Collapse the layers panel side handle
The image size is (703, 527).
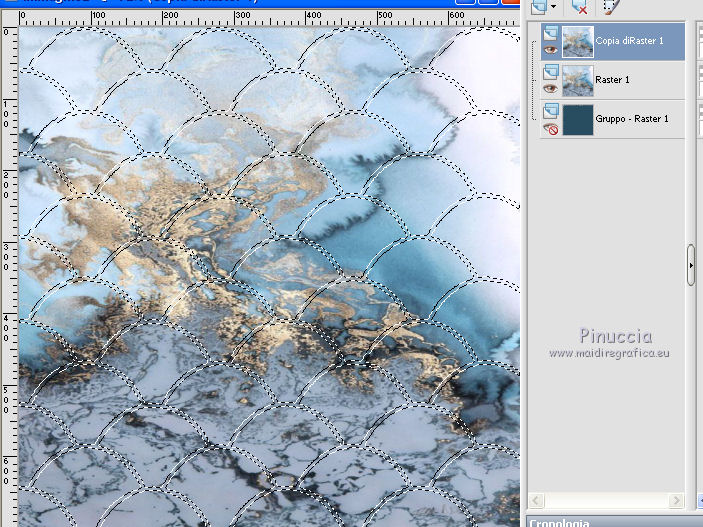tap(690, 265)
